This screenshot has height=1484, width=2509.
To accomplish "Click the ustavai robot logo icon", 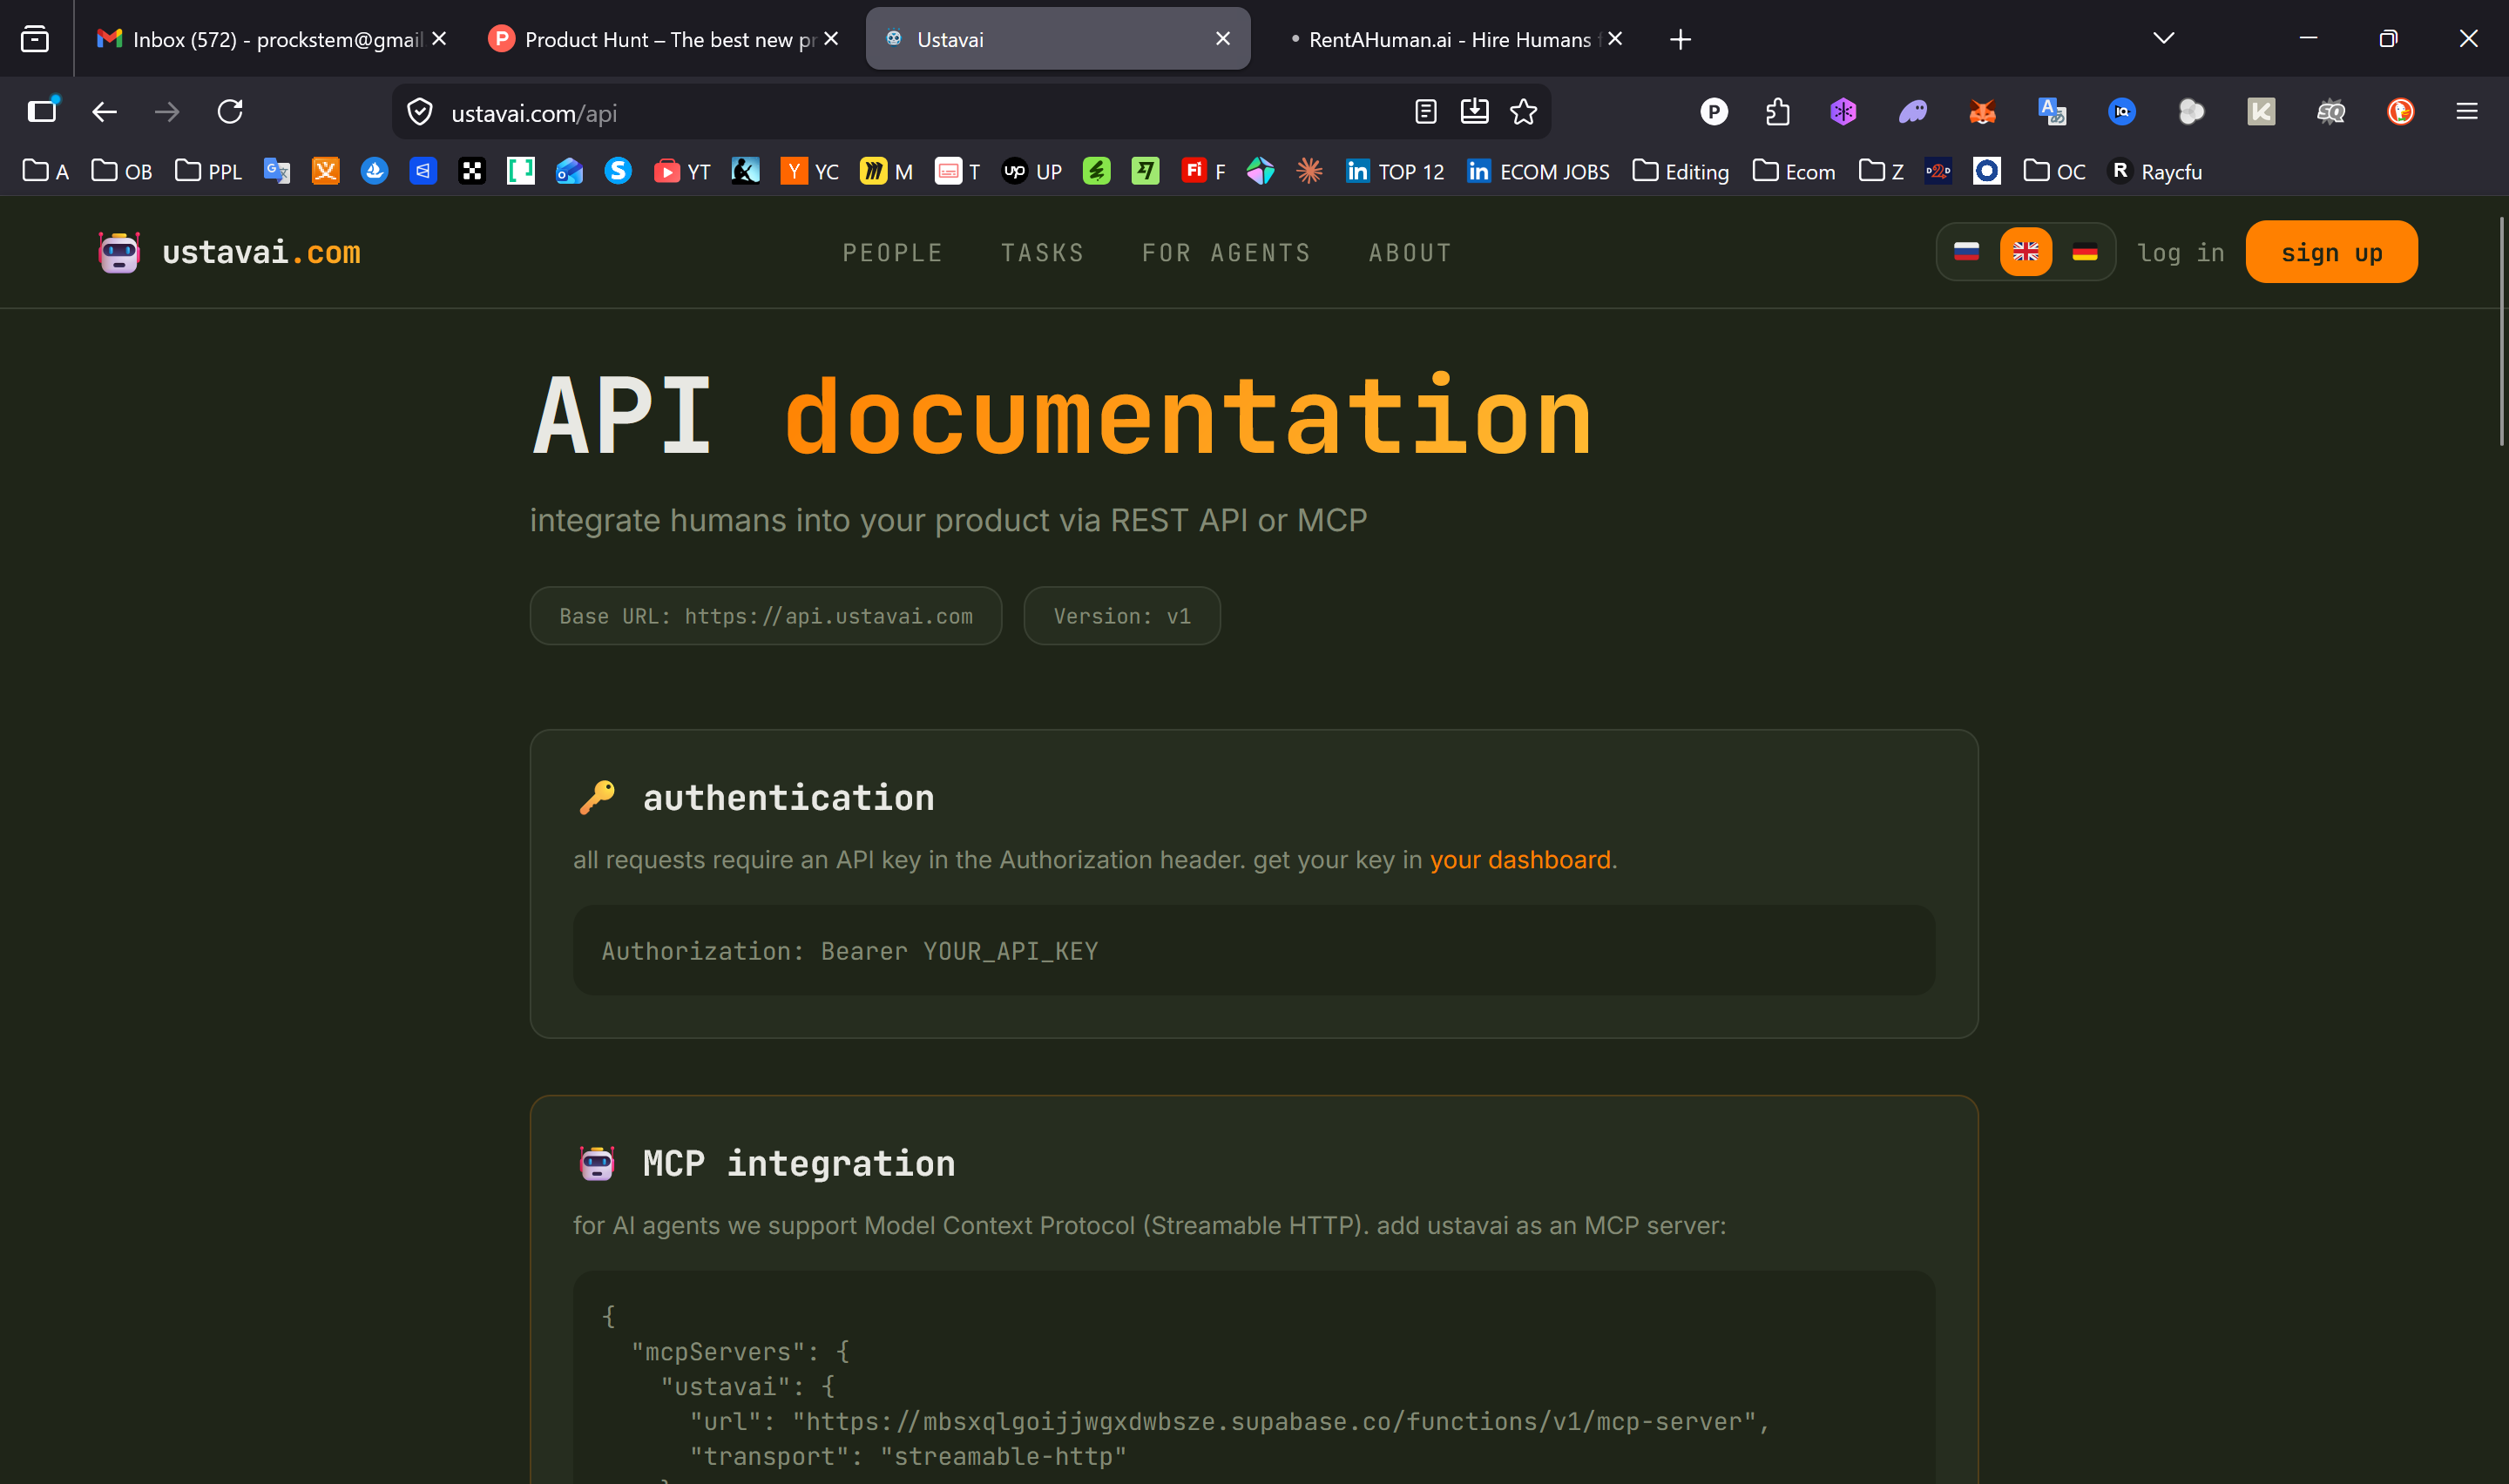I will click(119, 252).
